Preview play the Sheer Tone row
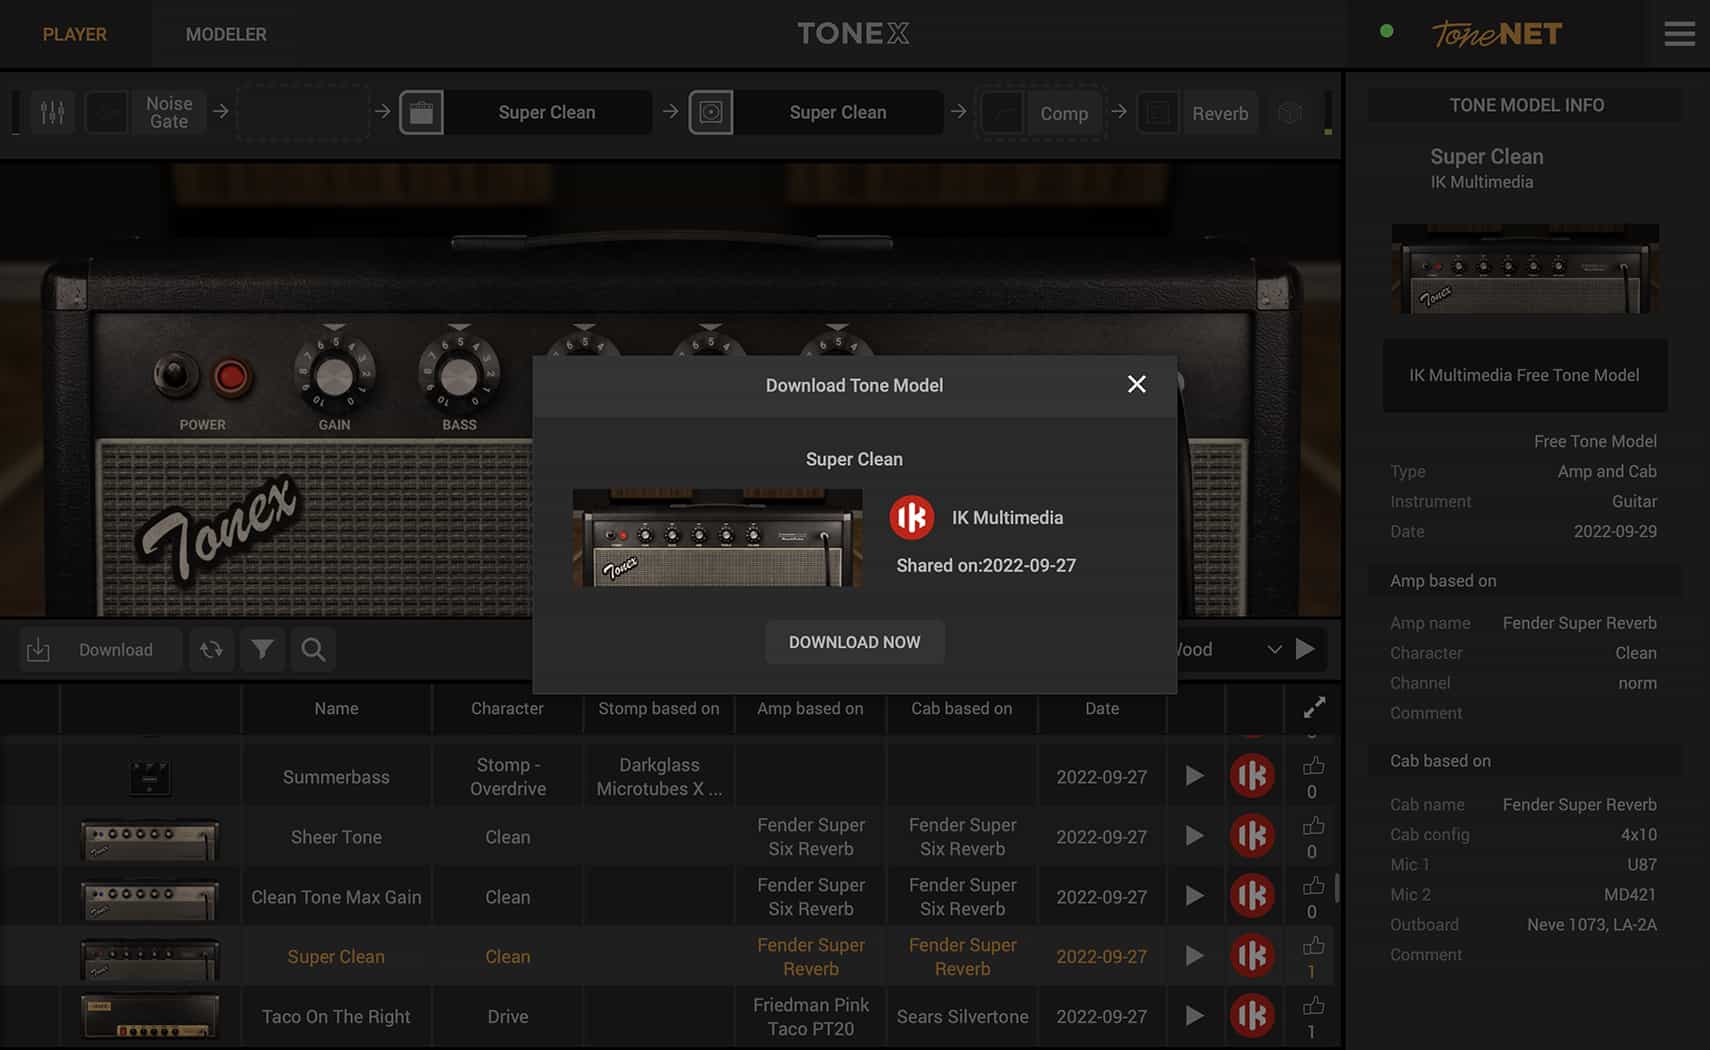Viewport: 1710px width, 1050px height. point(1194,836)
